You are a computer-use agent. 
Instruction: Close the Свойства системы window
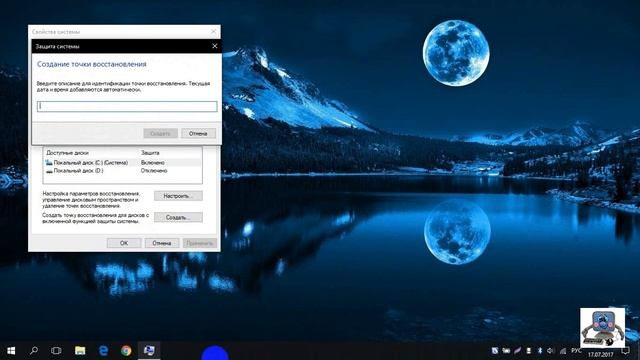[x=213, y=31]
